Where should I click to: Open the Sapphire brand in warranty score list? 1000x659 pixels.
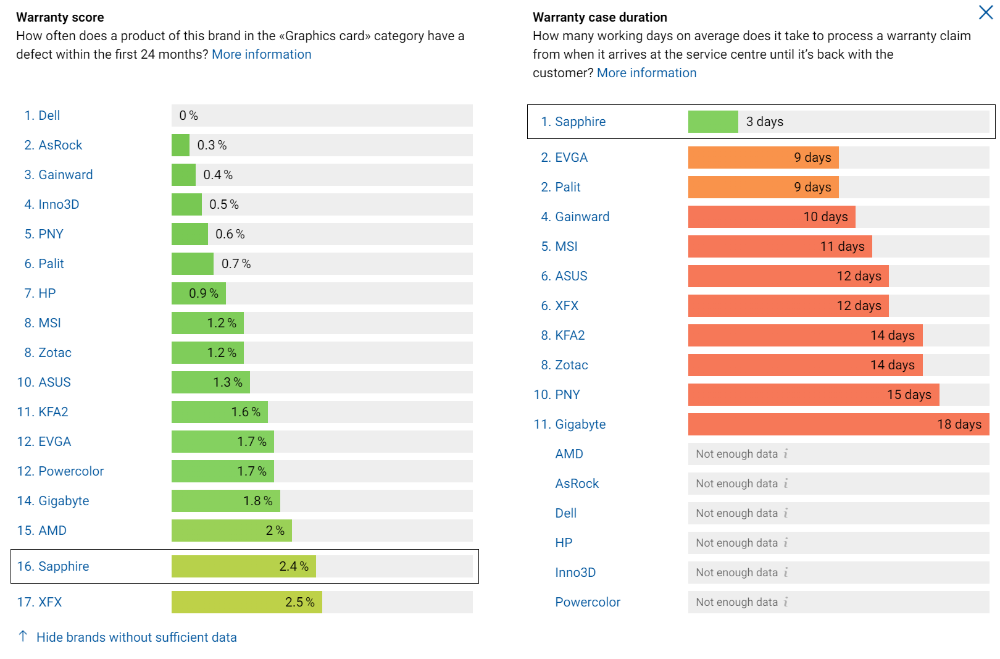click(x=53, y=566)
